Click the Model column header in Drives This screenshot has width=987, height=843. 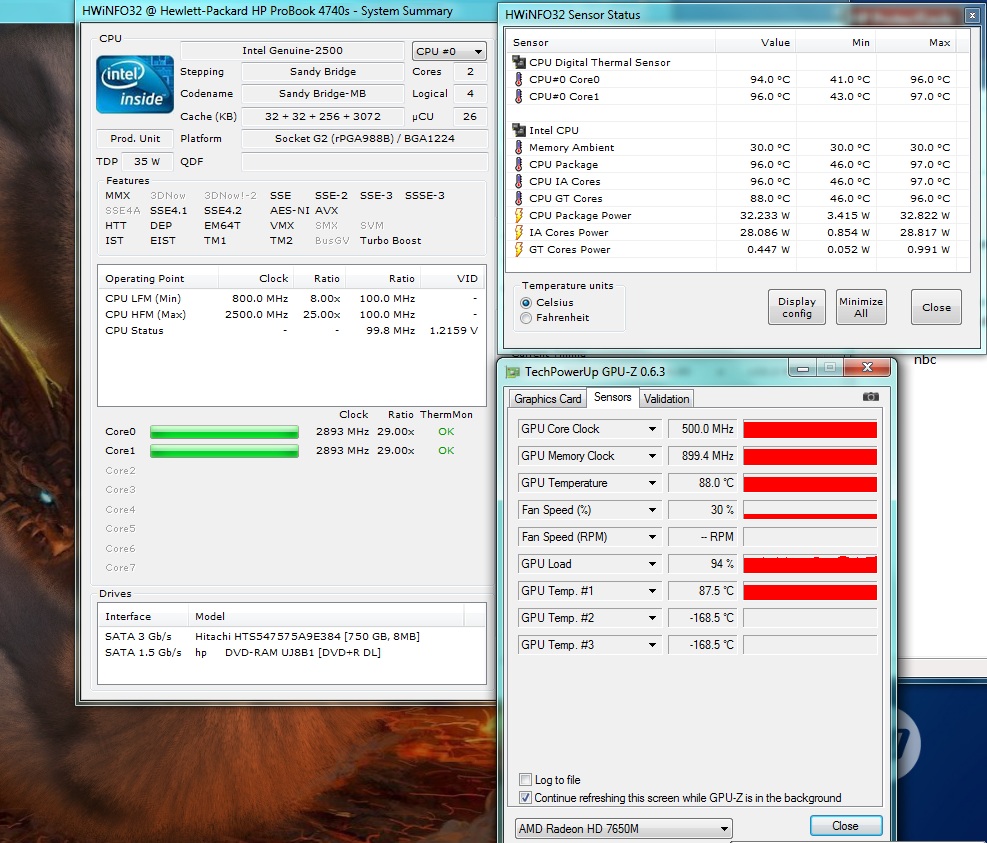point(326,616)
